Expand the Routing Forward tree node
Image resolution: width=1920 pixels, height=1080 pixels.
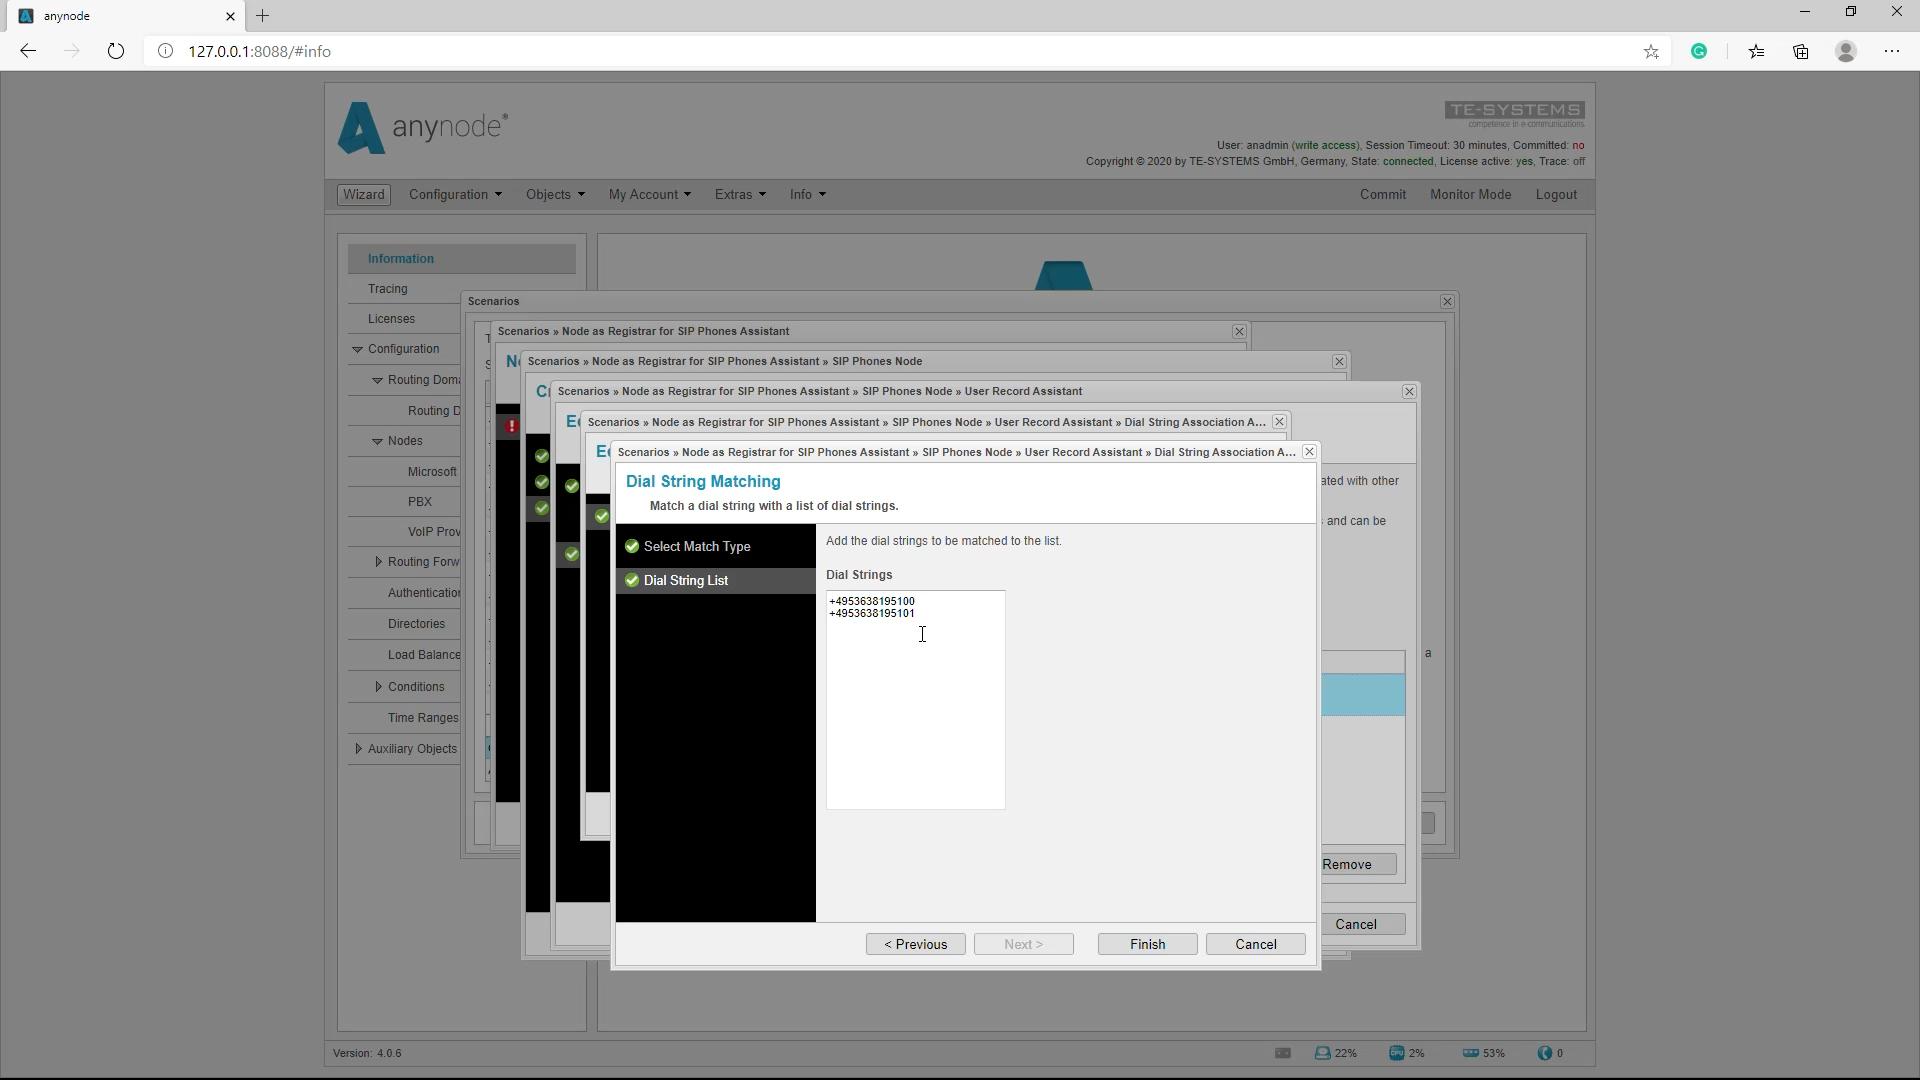coord(378,562)
